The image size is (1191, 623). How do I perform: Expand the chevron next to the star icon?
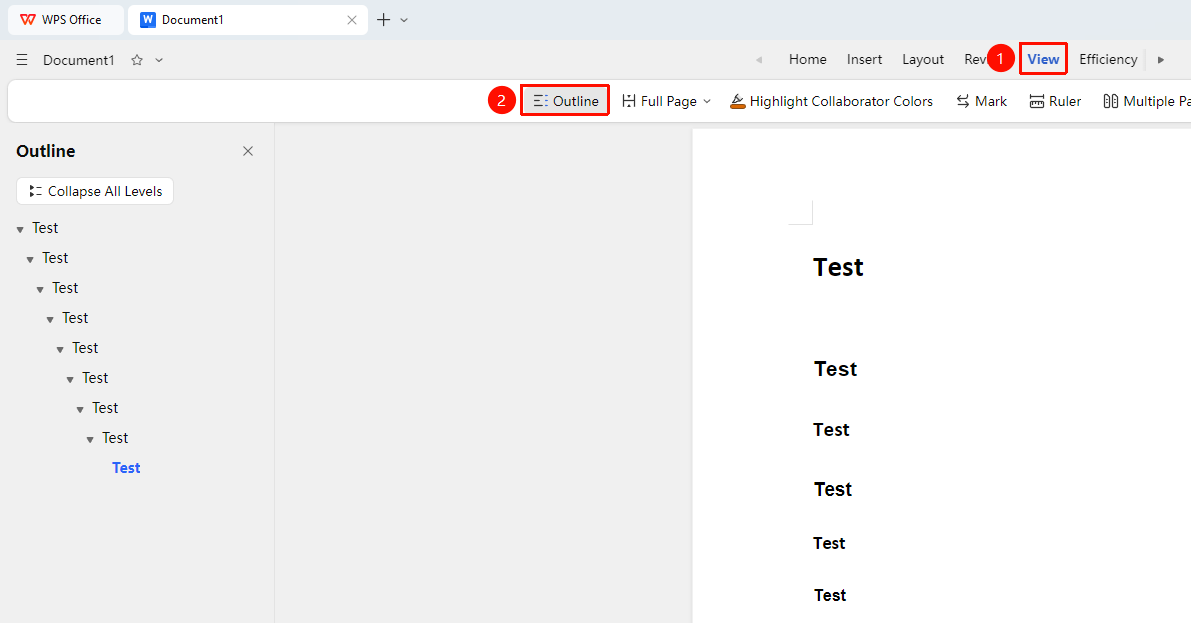(159, 59)
